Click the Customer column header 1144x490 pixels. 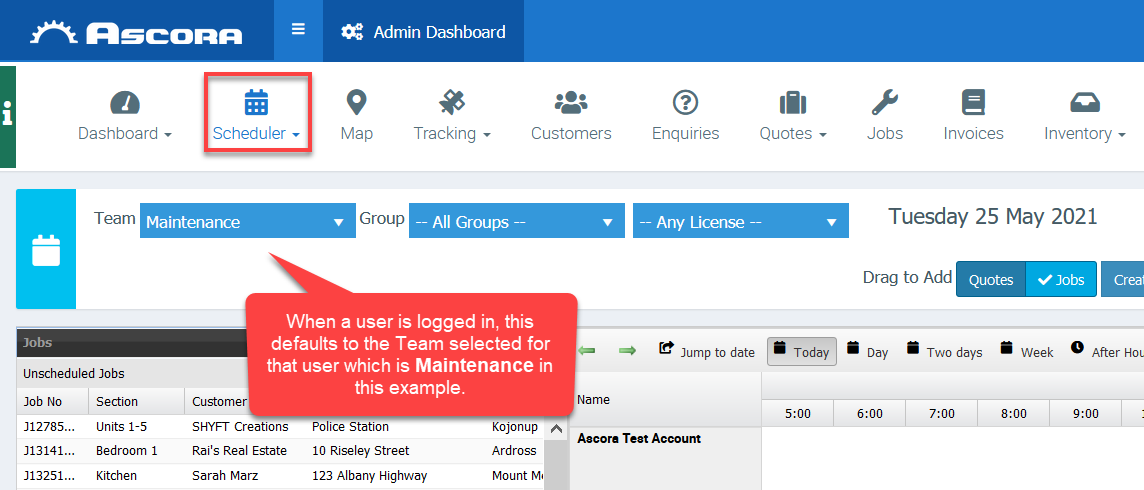pos(217,402)
